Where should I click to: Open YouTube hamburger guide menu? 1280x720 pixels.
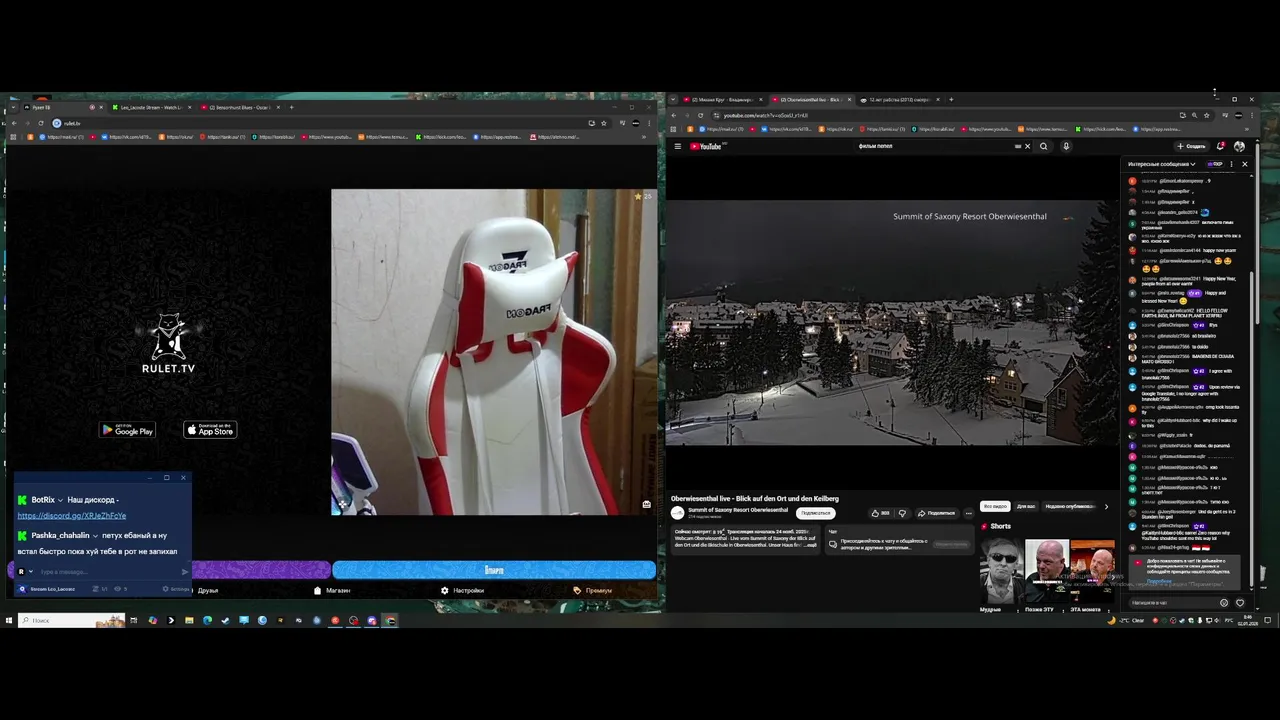[677, 146]
